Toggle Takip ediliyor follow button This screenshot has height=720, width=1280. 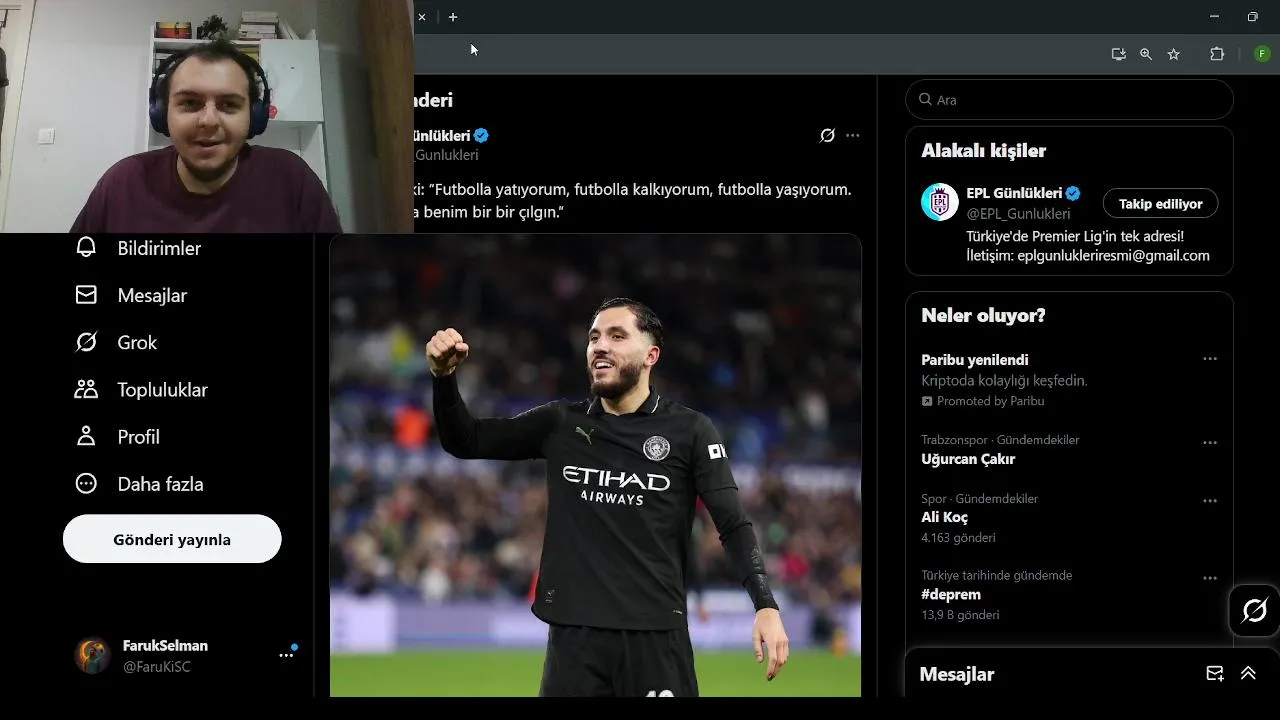[x=1160, y=203]
